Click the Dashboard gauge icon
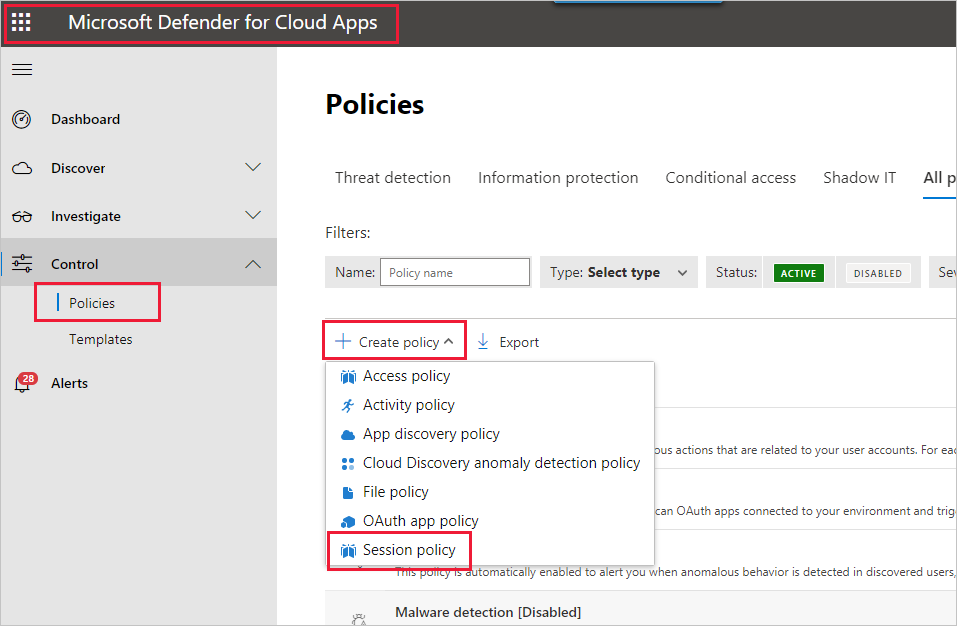Image resolution: width=957 pixels, height=626 pixels. (21, 119)
